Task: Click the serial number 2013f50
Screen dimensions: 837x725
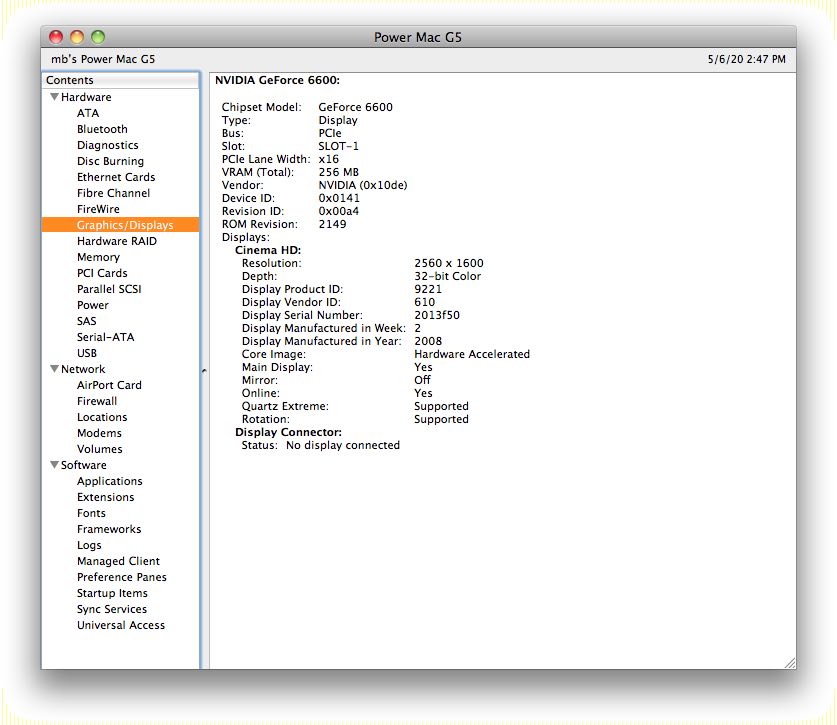Action: coord(437,316)
